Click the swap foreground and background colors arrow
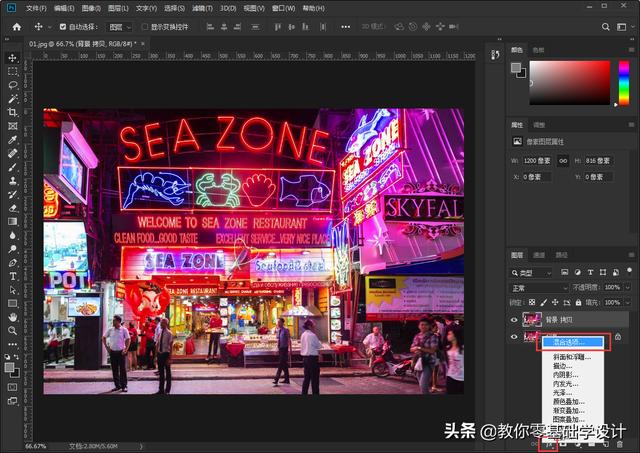The height and width of the screenshot is (453, 640). [x=17, y=357]
